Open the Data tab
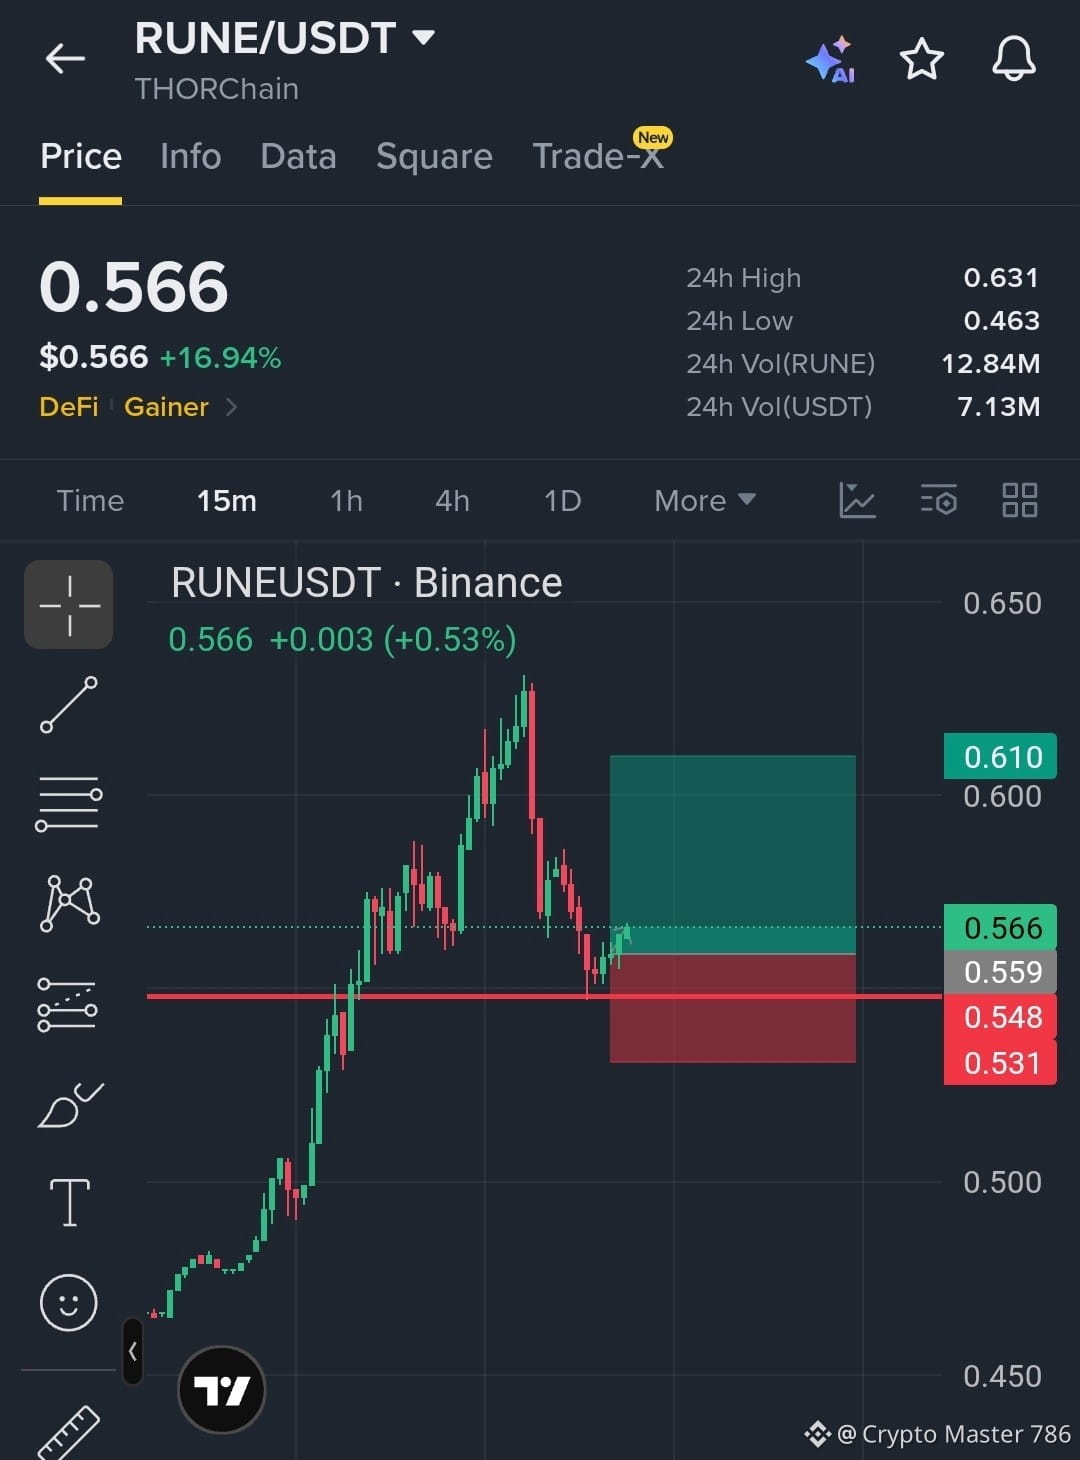 pyautogui.click(x=298, y=156)
